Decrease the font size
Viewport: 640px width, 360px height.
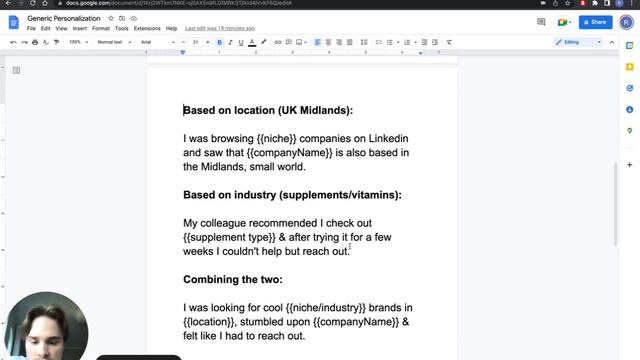[x=183, y=42]
